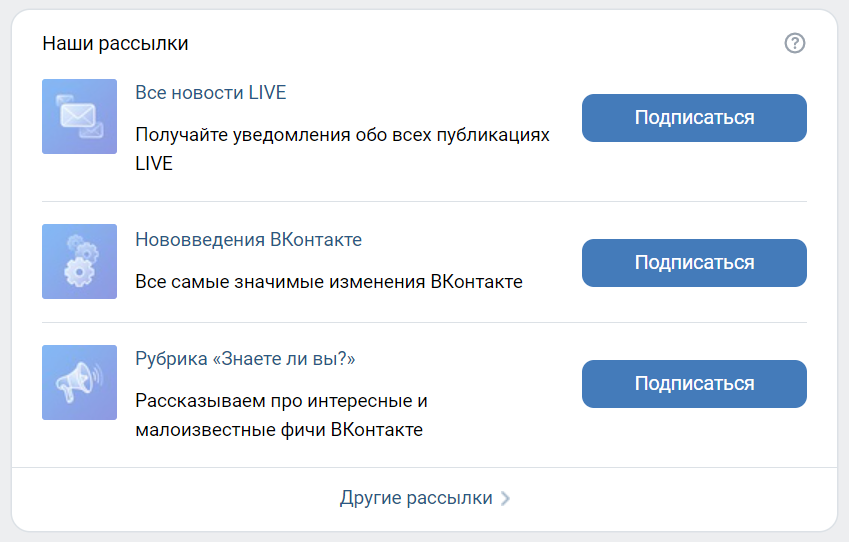Screen dimensions: 849x542
Task: Click the gears icon for Нововведения ВКонтакте
Action: (x=79, y=261)
